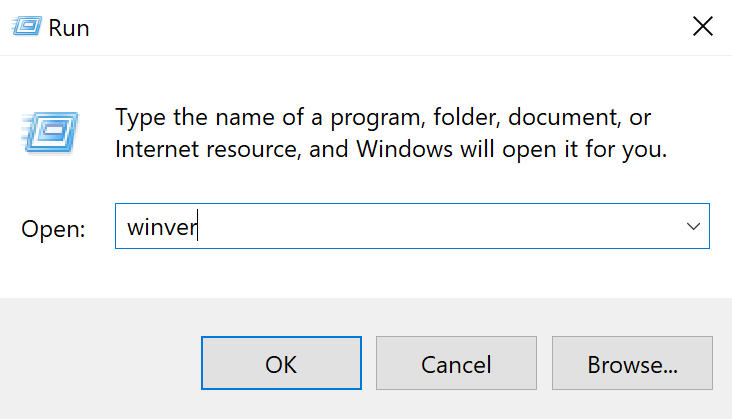Click inside the Open text field
Image resolution: width=732 pixels, height=419 pixels.
[x=400, y=227]
